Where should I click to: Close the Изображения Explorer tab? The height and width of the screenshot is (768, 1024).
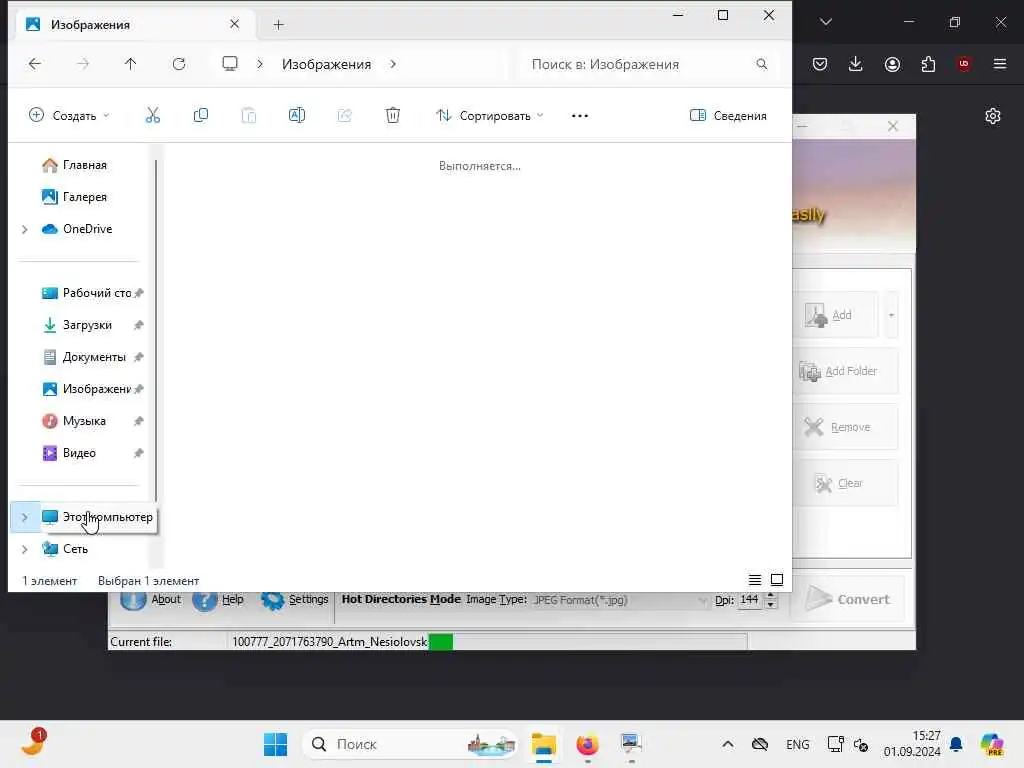[234, 24]
